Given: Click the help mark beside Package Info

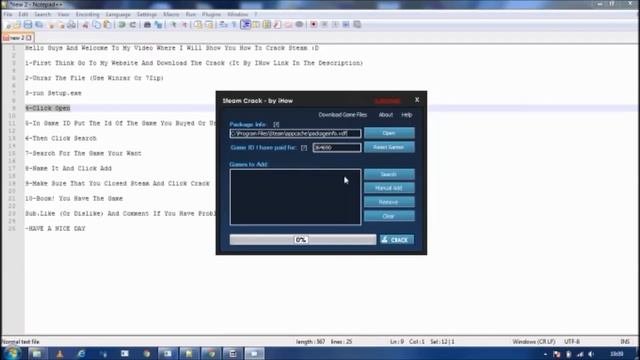Looking at the screenshot, I should [276, 124].
